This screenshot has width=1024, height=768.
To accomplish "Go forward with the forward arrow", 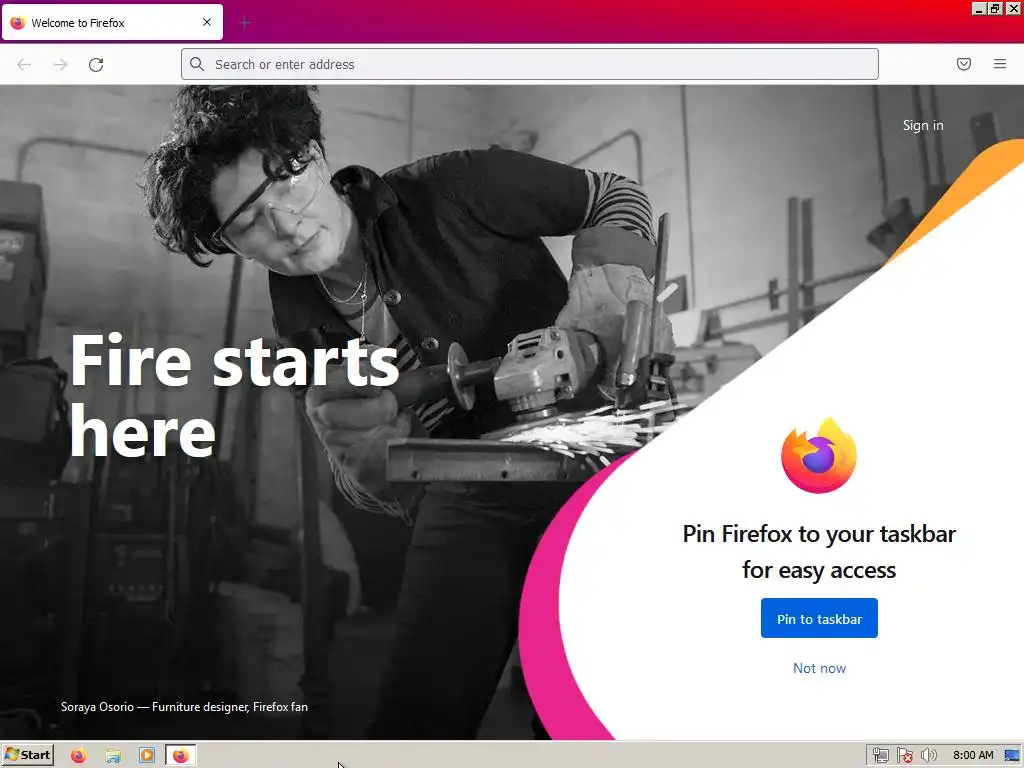I will pyautogui.click(x=60, y=65).
